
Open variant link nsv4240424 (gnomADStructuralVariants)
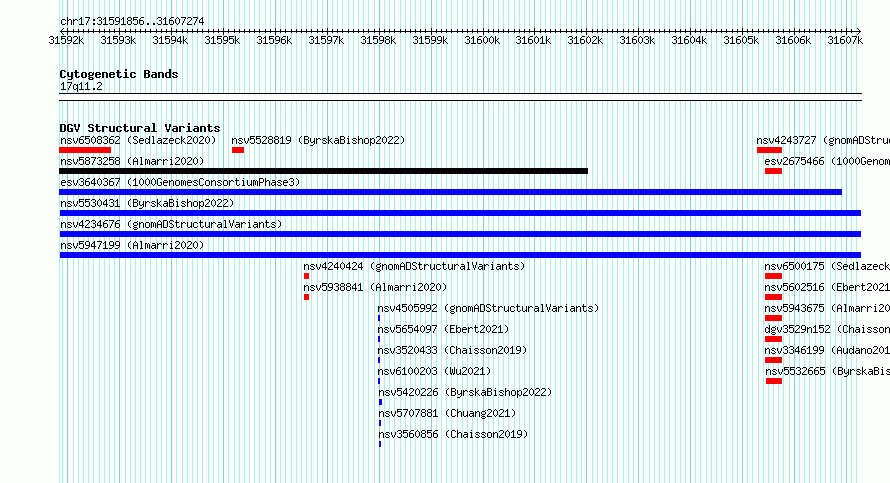pyautogui.click(x=414, y=266)
